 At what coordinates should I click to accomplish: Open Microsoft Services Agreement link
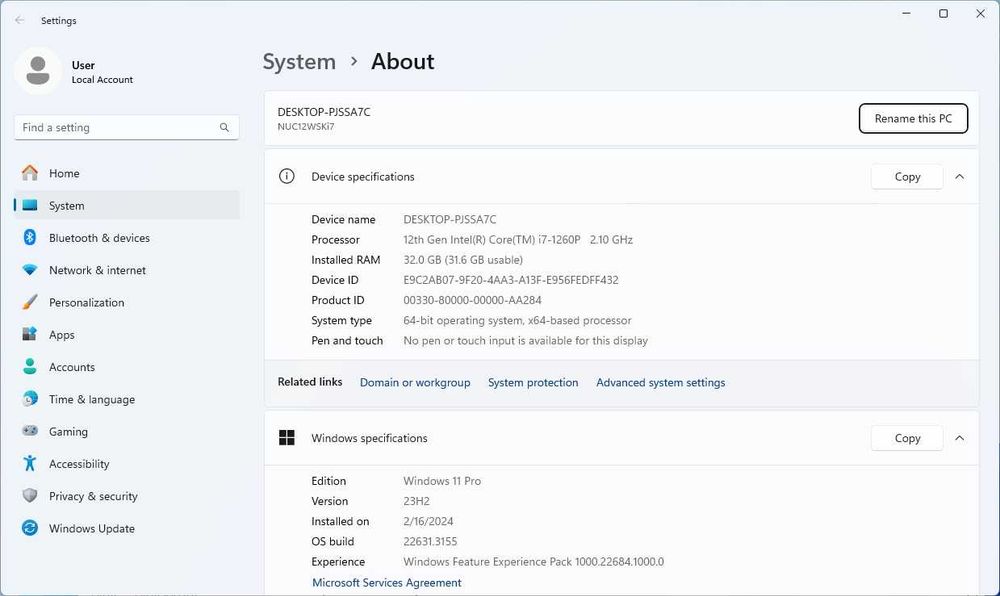(x=386, y=583)
